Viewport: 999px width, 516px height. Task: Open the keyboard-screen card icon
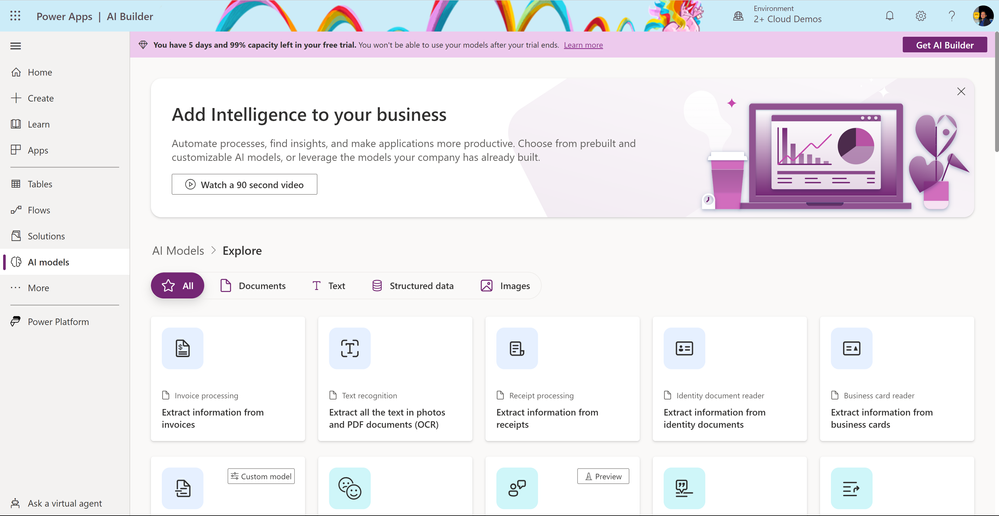click(684, 489)
